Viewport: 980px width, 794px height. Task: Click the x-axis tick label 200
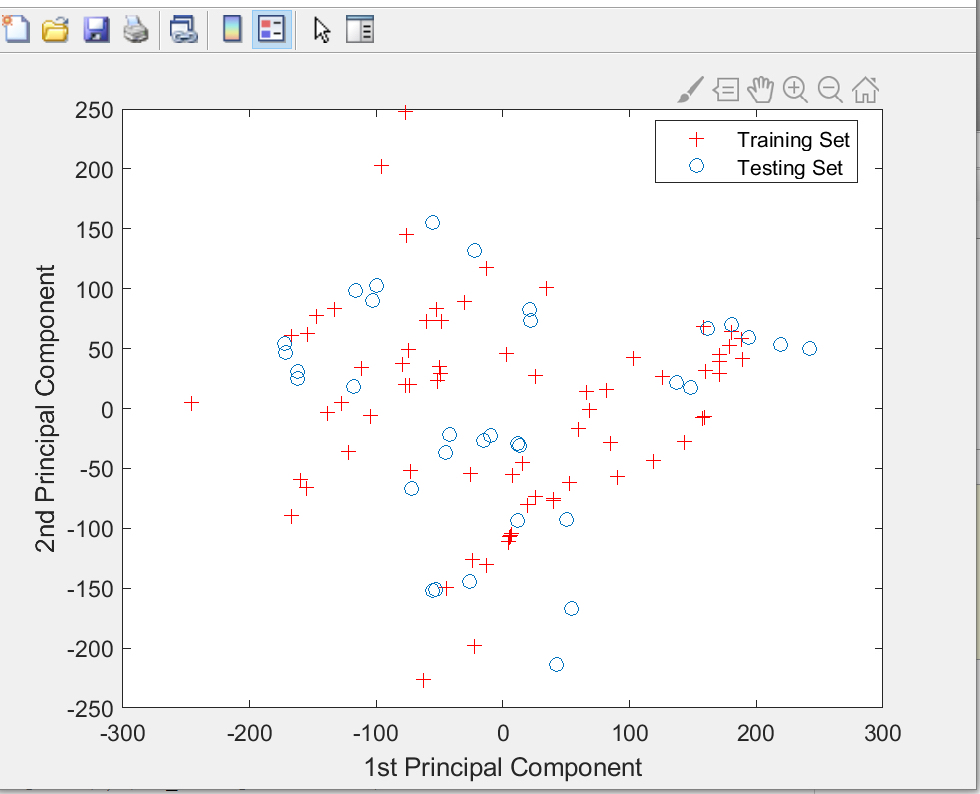pyautogui.click(x=756, y=733)
